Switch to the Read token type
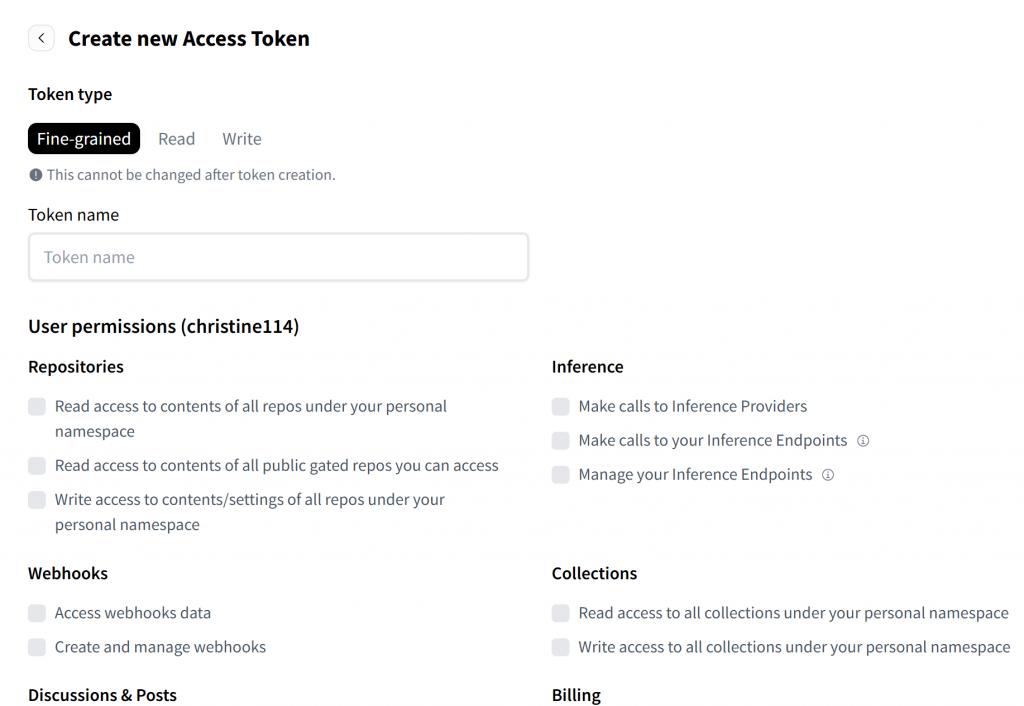This screenshot has width=1024, height=706. click(x=176, y=139)
